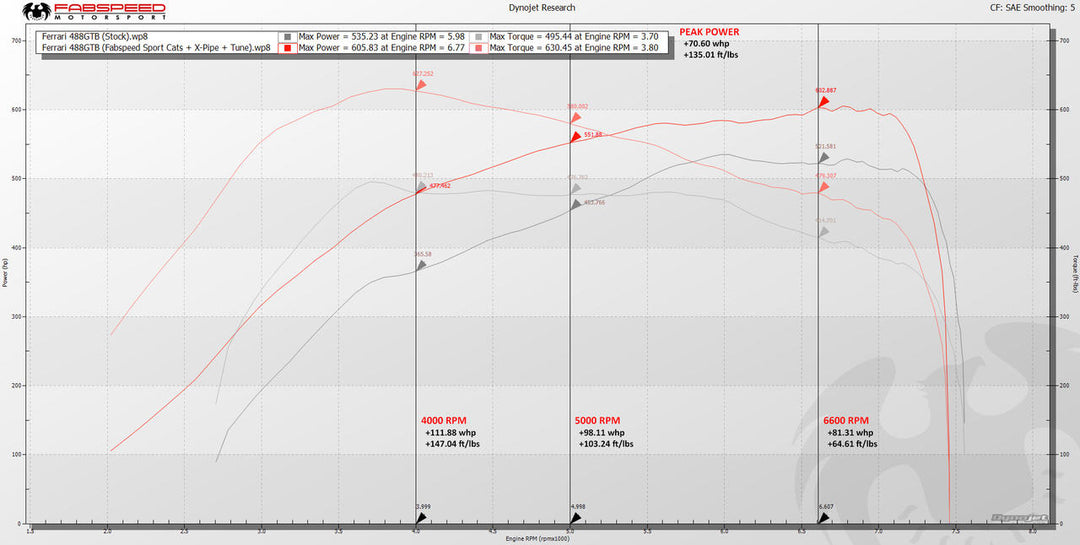Click the Engine RPM axis label
This screenshot has width=1080, height=545.
coord(539,539)
